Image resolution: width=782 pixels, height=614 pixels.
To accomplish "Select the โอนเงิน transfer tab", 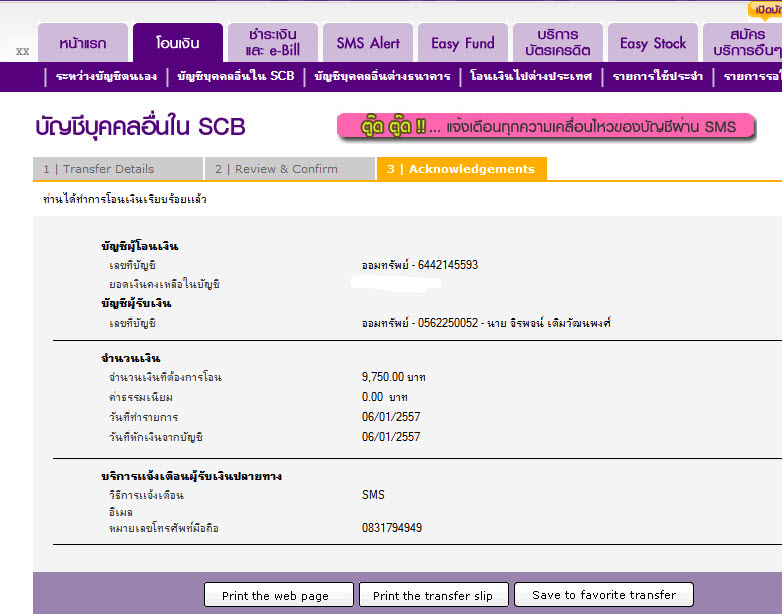I will coord(178,43).
